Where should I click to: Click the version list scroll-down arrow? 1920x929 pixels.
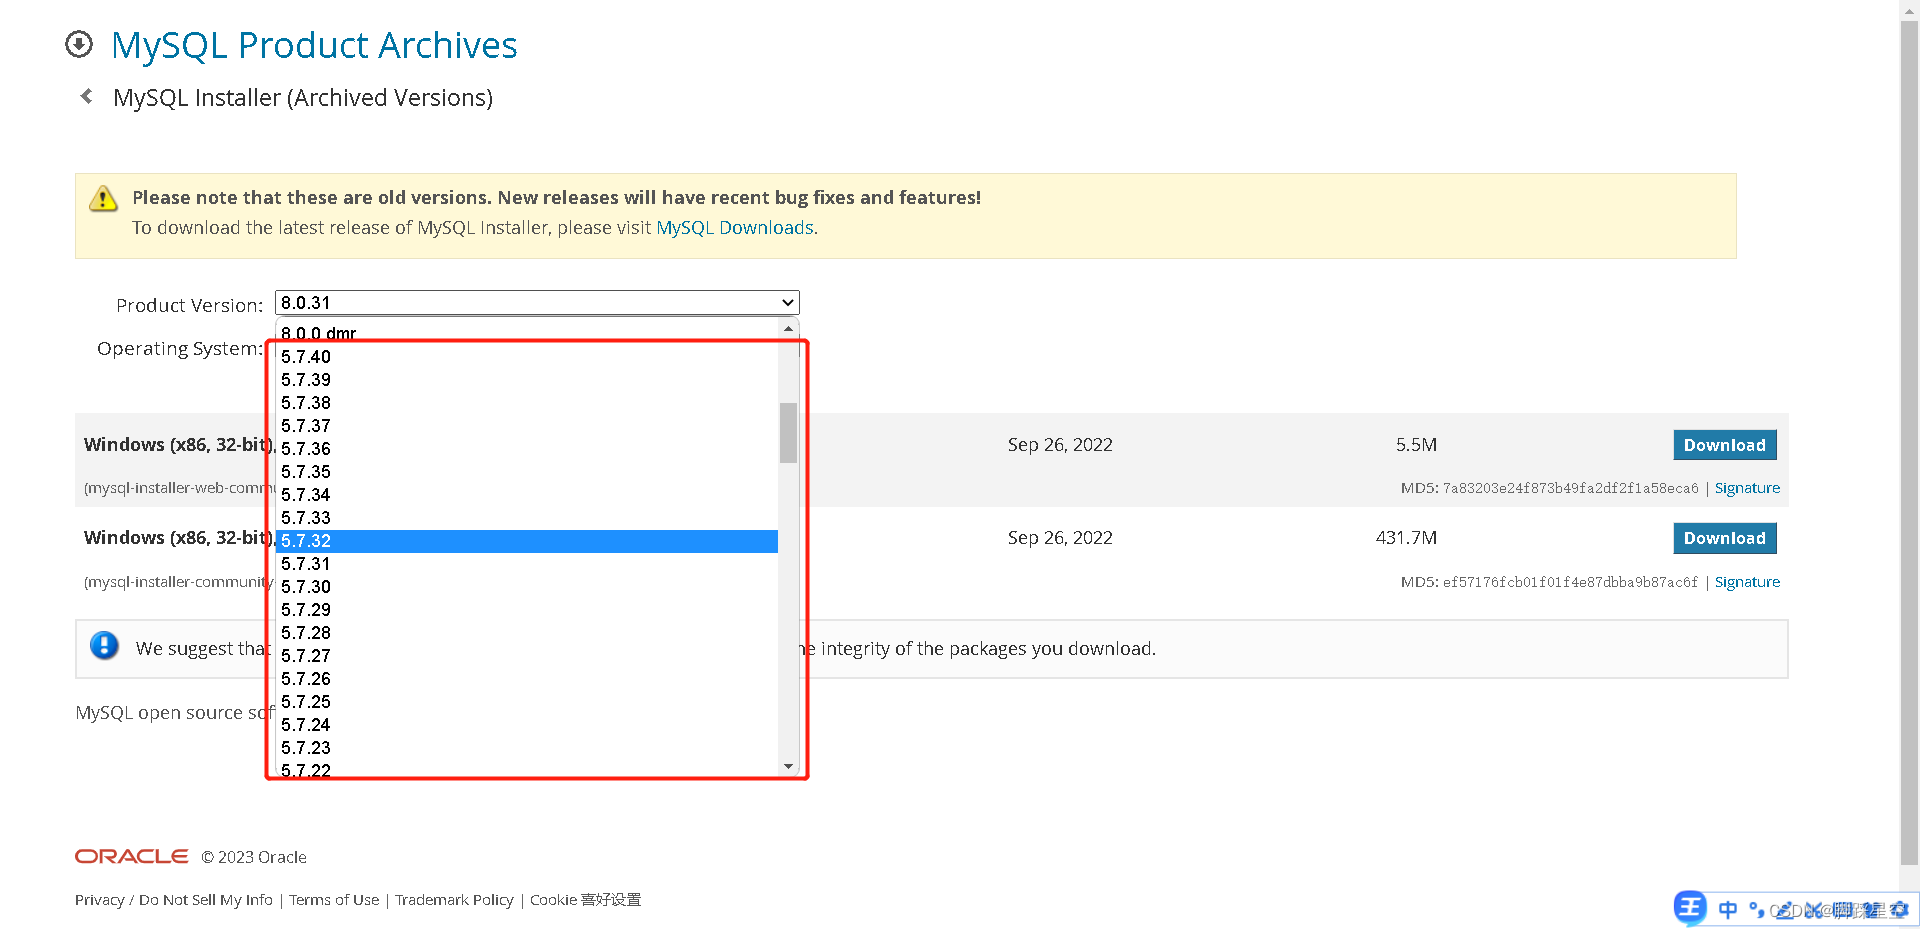pos(788,767)
